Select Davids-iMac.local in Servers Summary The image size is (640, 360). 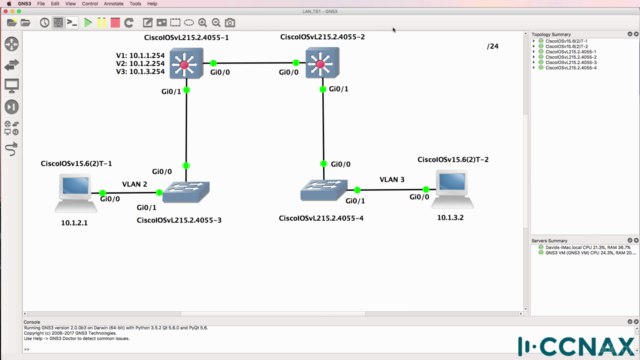pos(584,247)
